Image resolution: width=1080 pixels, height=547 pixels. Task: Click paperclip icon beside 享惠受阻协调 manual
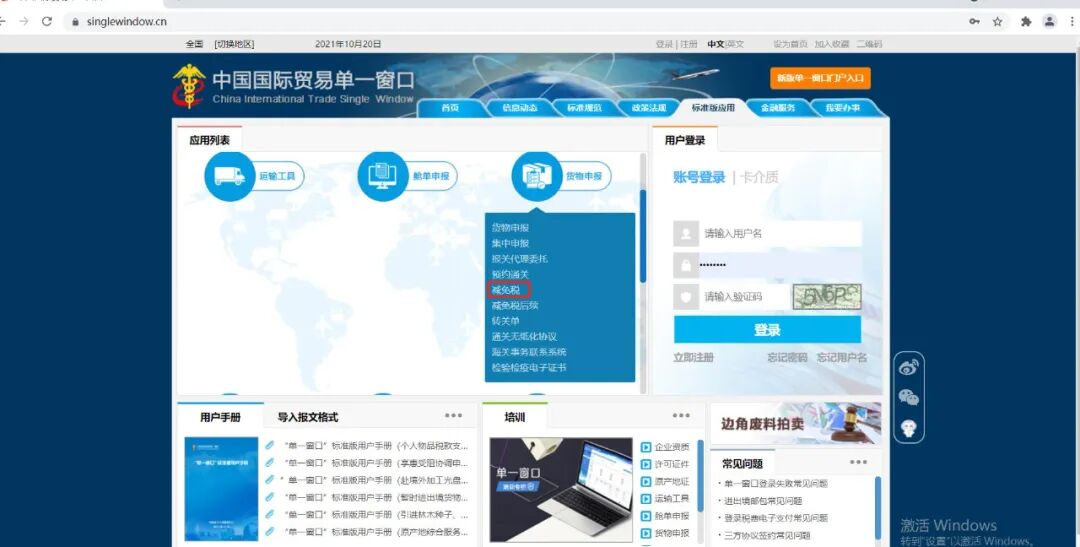click(270, 463)
